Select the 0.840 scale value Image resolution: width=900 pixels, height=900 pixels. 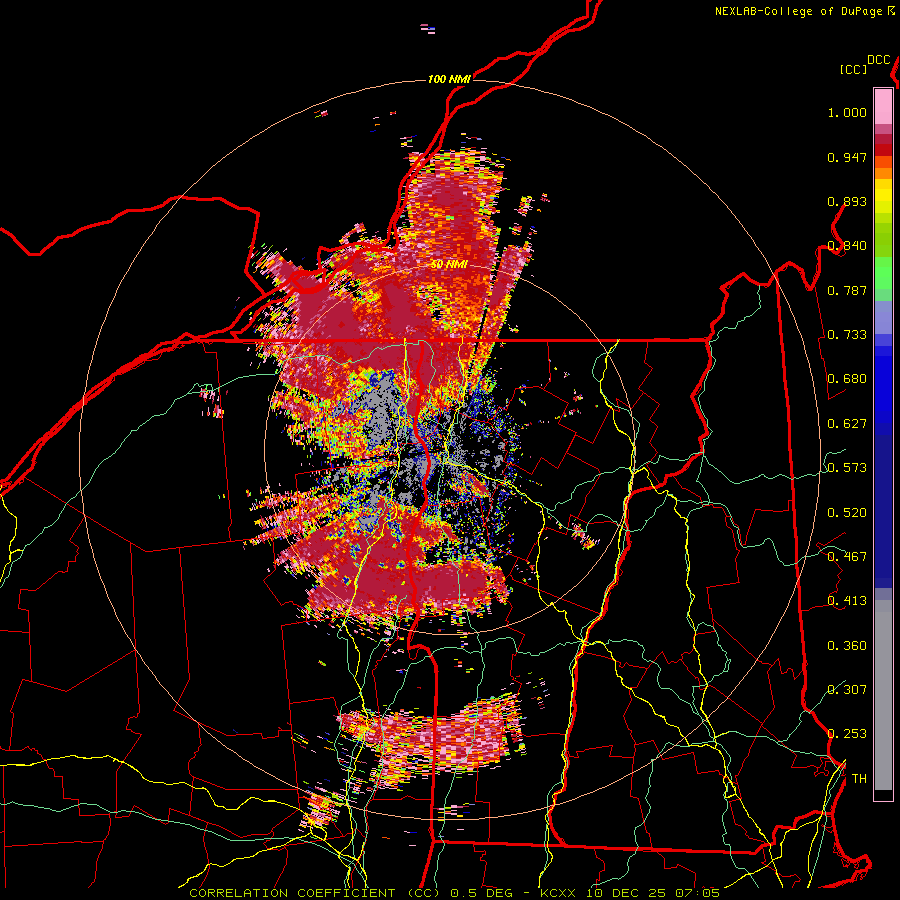coord(847,246)
